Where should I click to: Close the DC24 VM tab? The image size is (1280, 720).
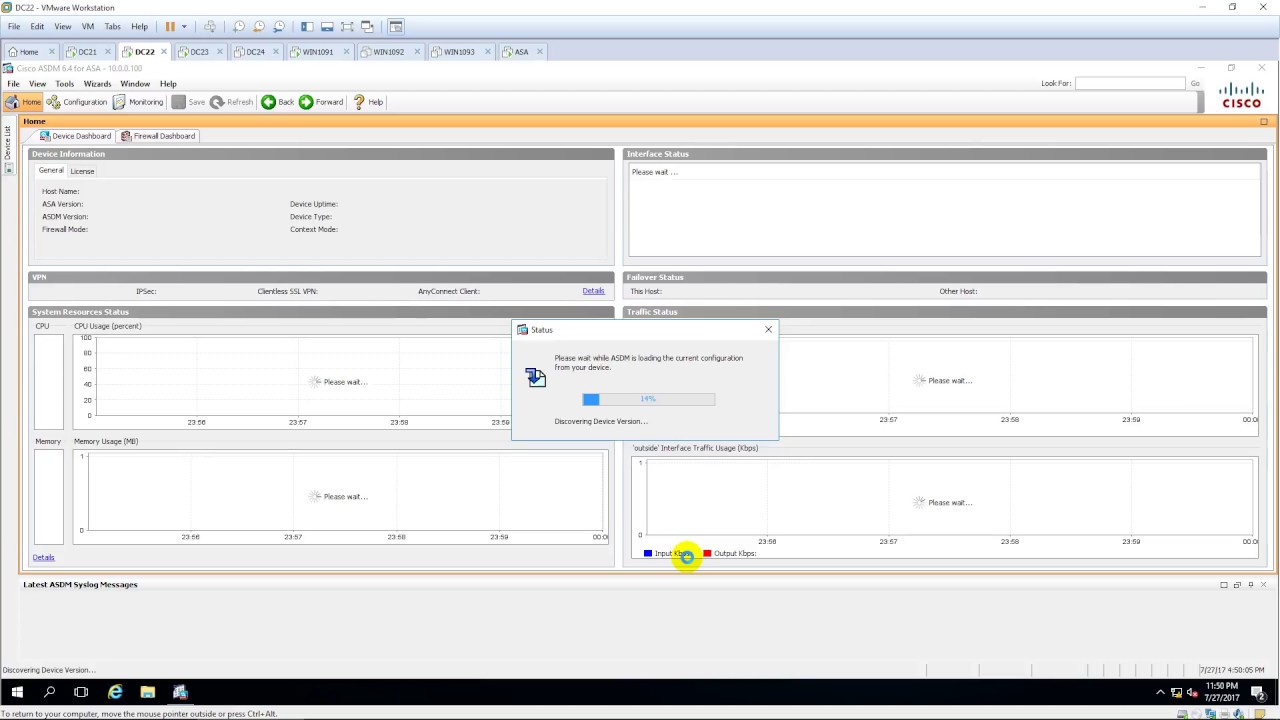pyautogui.click(x=276, y=52)
